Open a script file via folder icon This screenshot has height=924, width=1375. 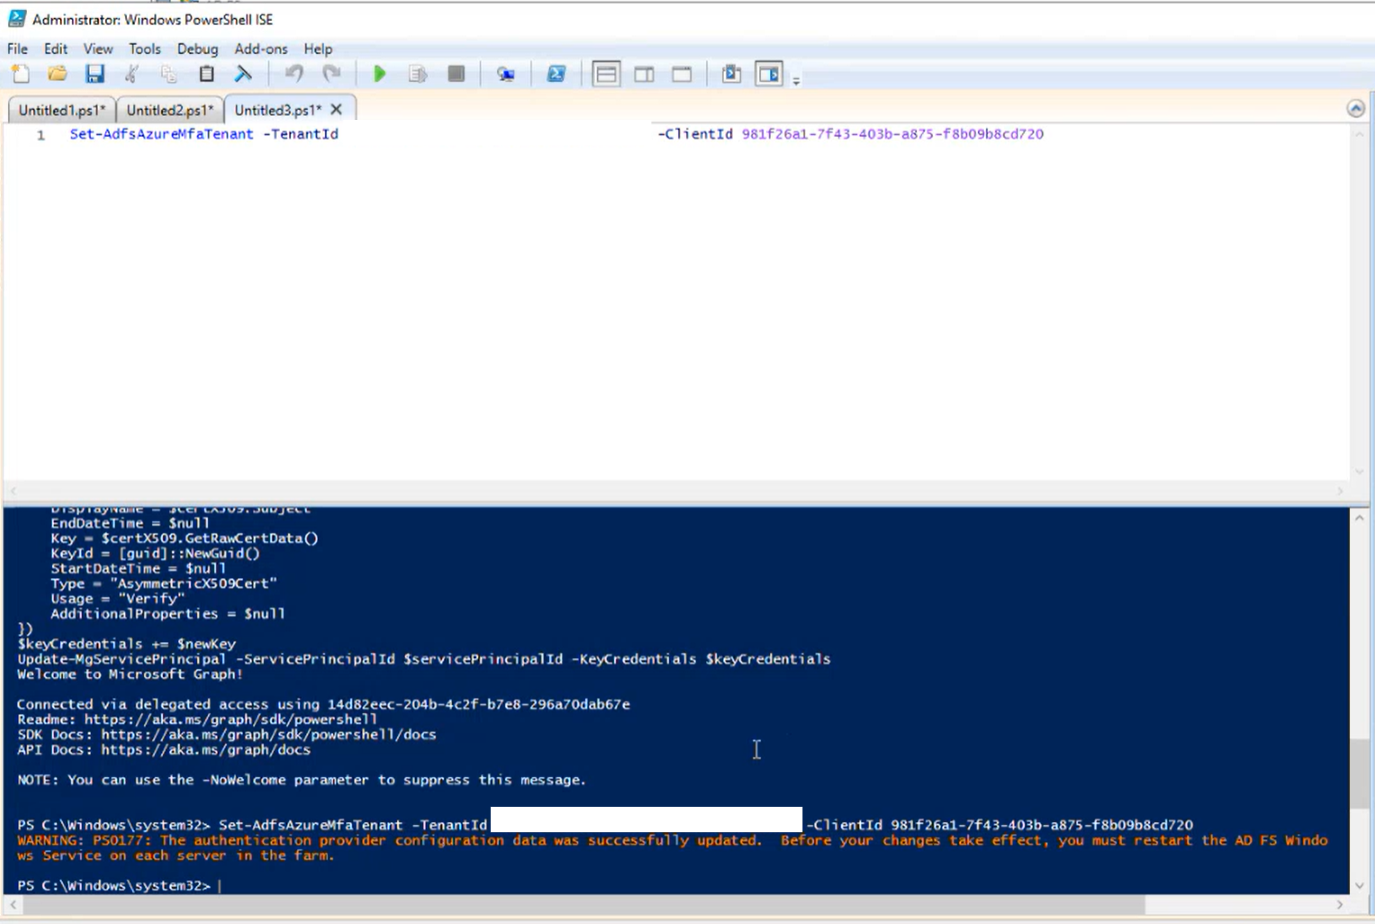58,74
